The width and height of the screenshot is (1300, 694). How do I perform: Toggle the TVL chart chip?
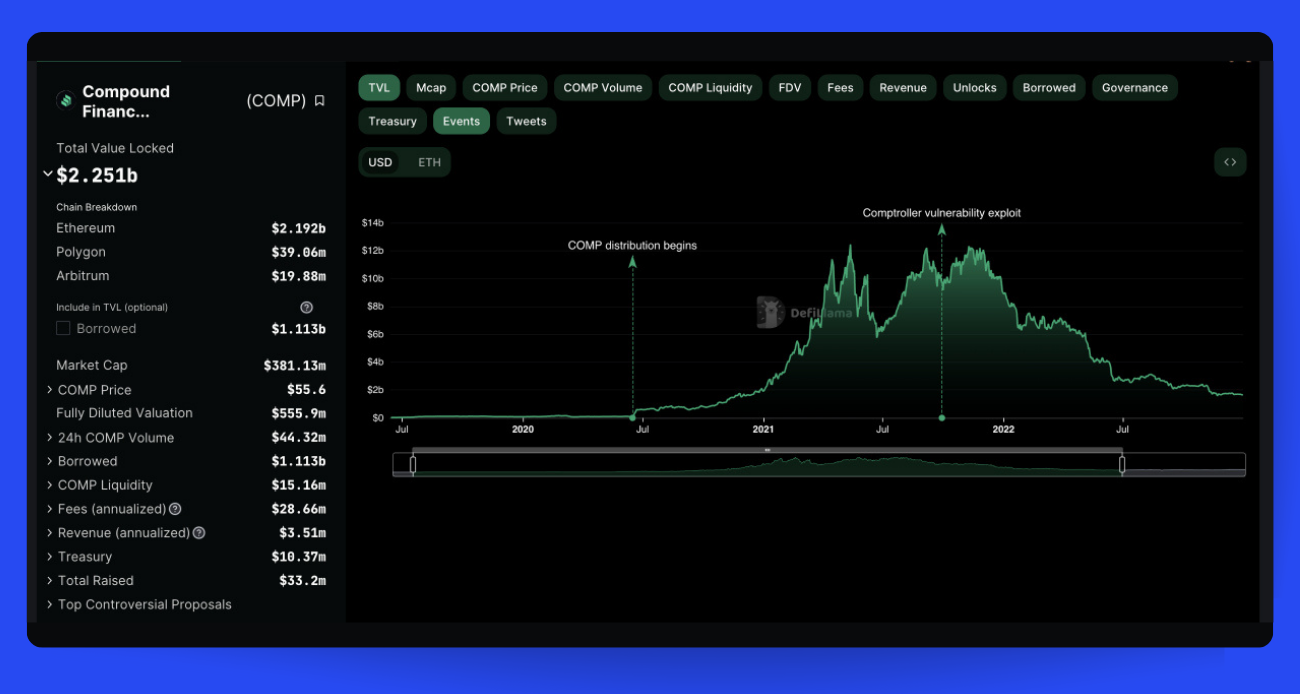pyautogui.click(x=379, y=88)
